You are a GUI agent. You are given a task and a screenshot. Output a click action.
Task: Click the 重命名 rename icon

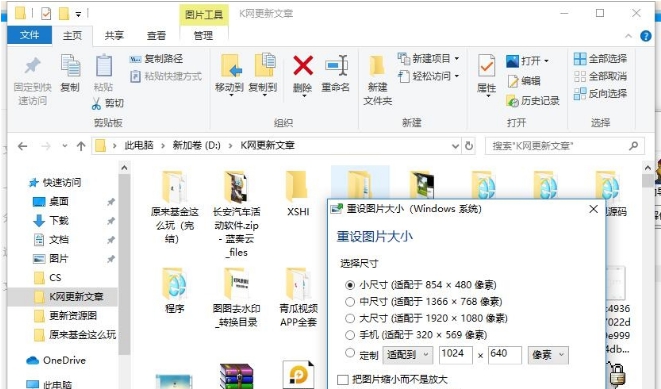coord(336,66)
